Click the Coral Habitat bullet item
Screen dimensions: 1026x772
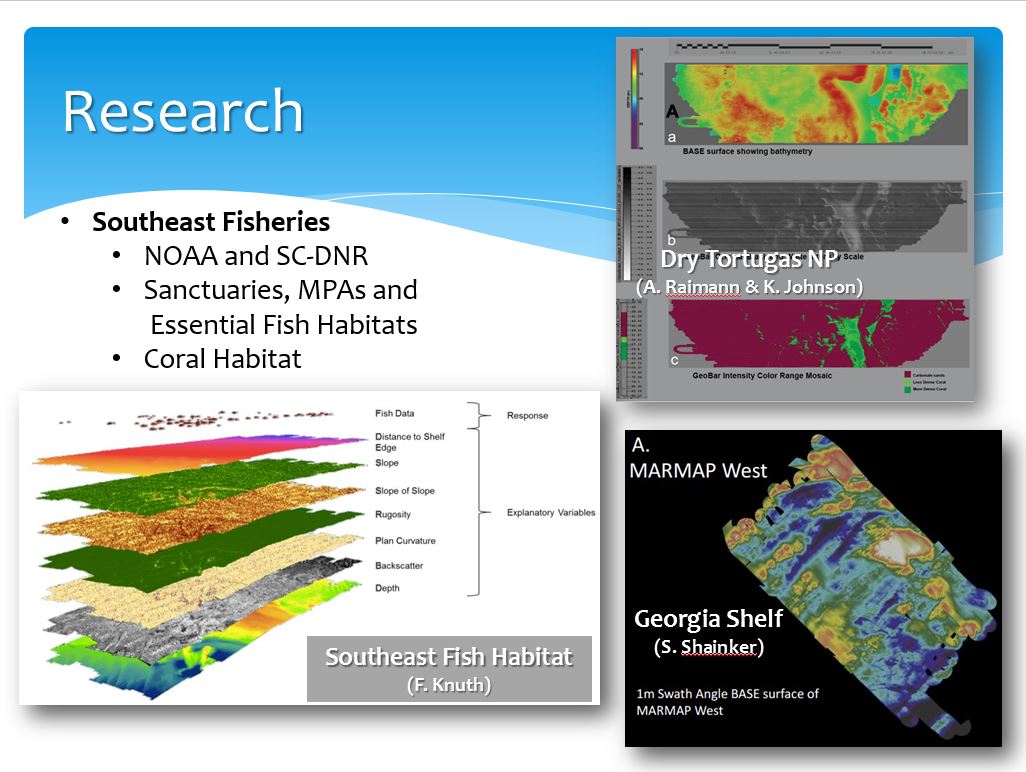tap(222, 358)
